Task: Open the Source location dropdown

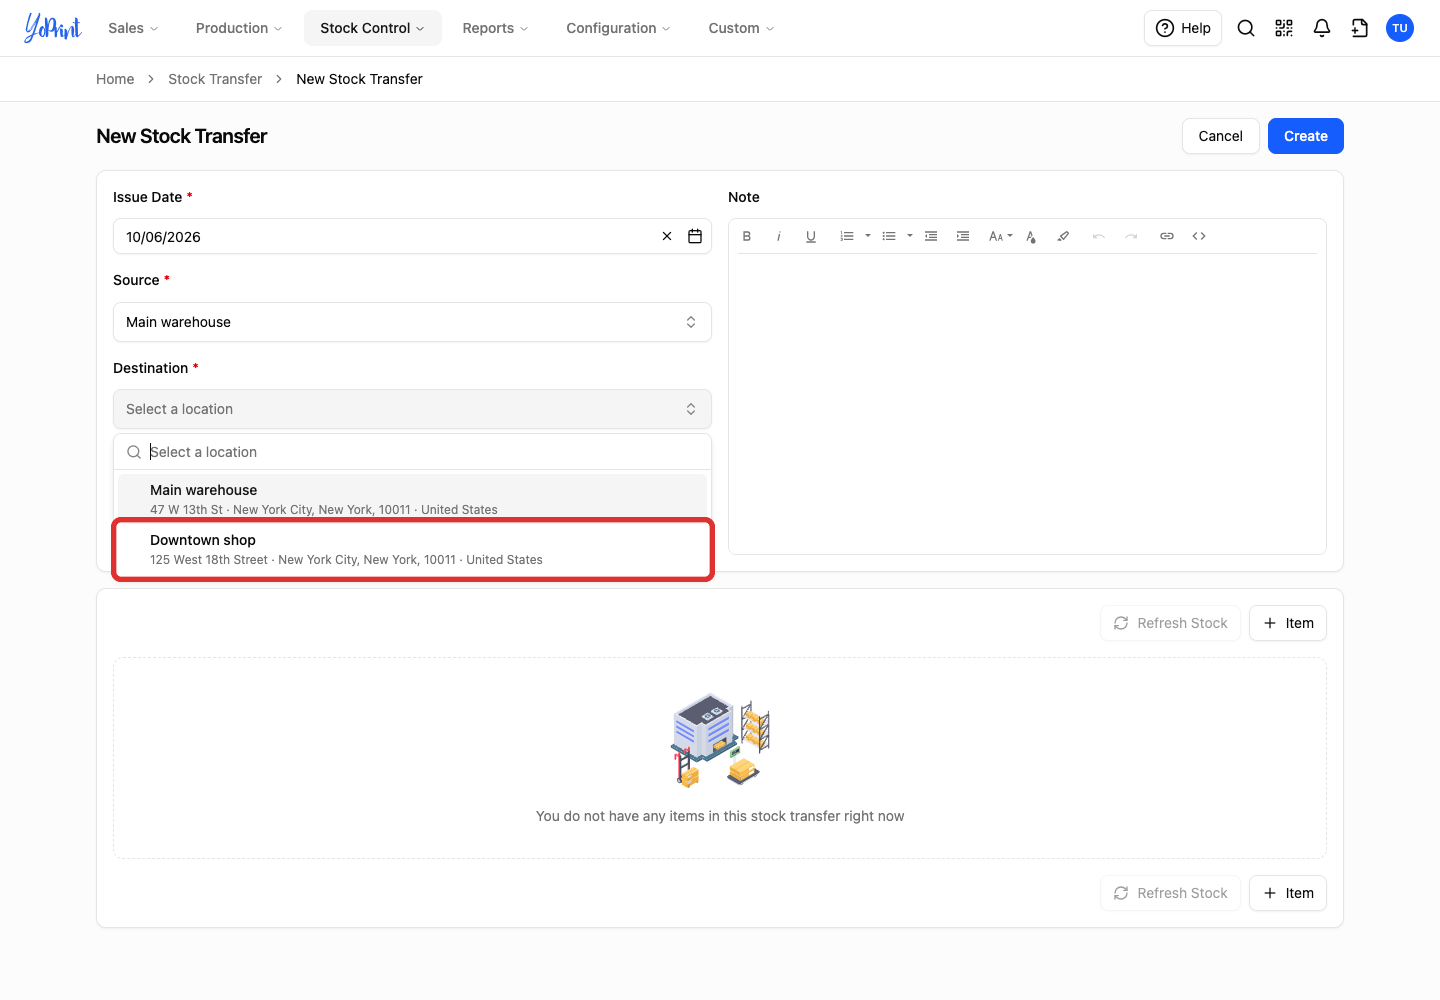Action: (412, 322)
